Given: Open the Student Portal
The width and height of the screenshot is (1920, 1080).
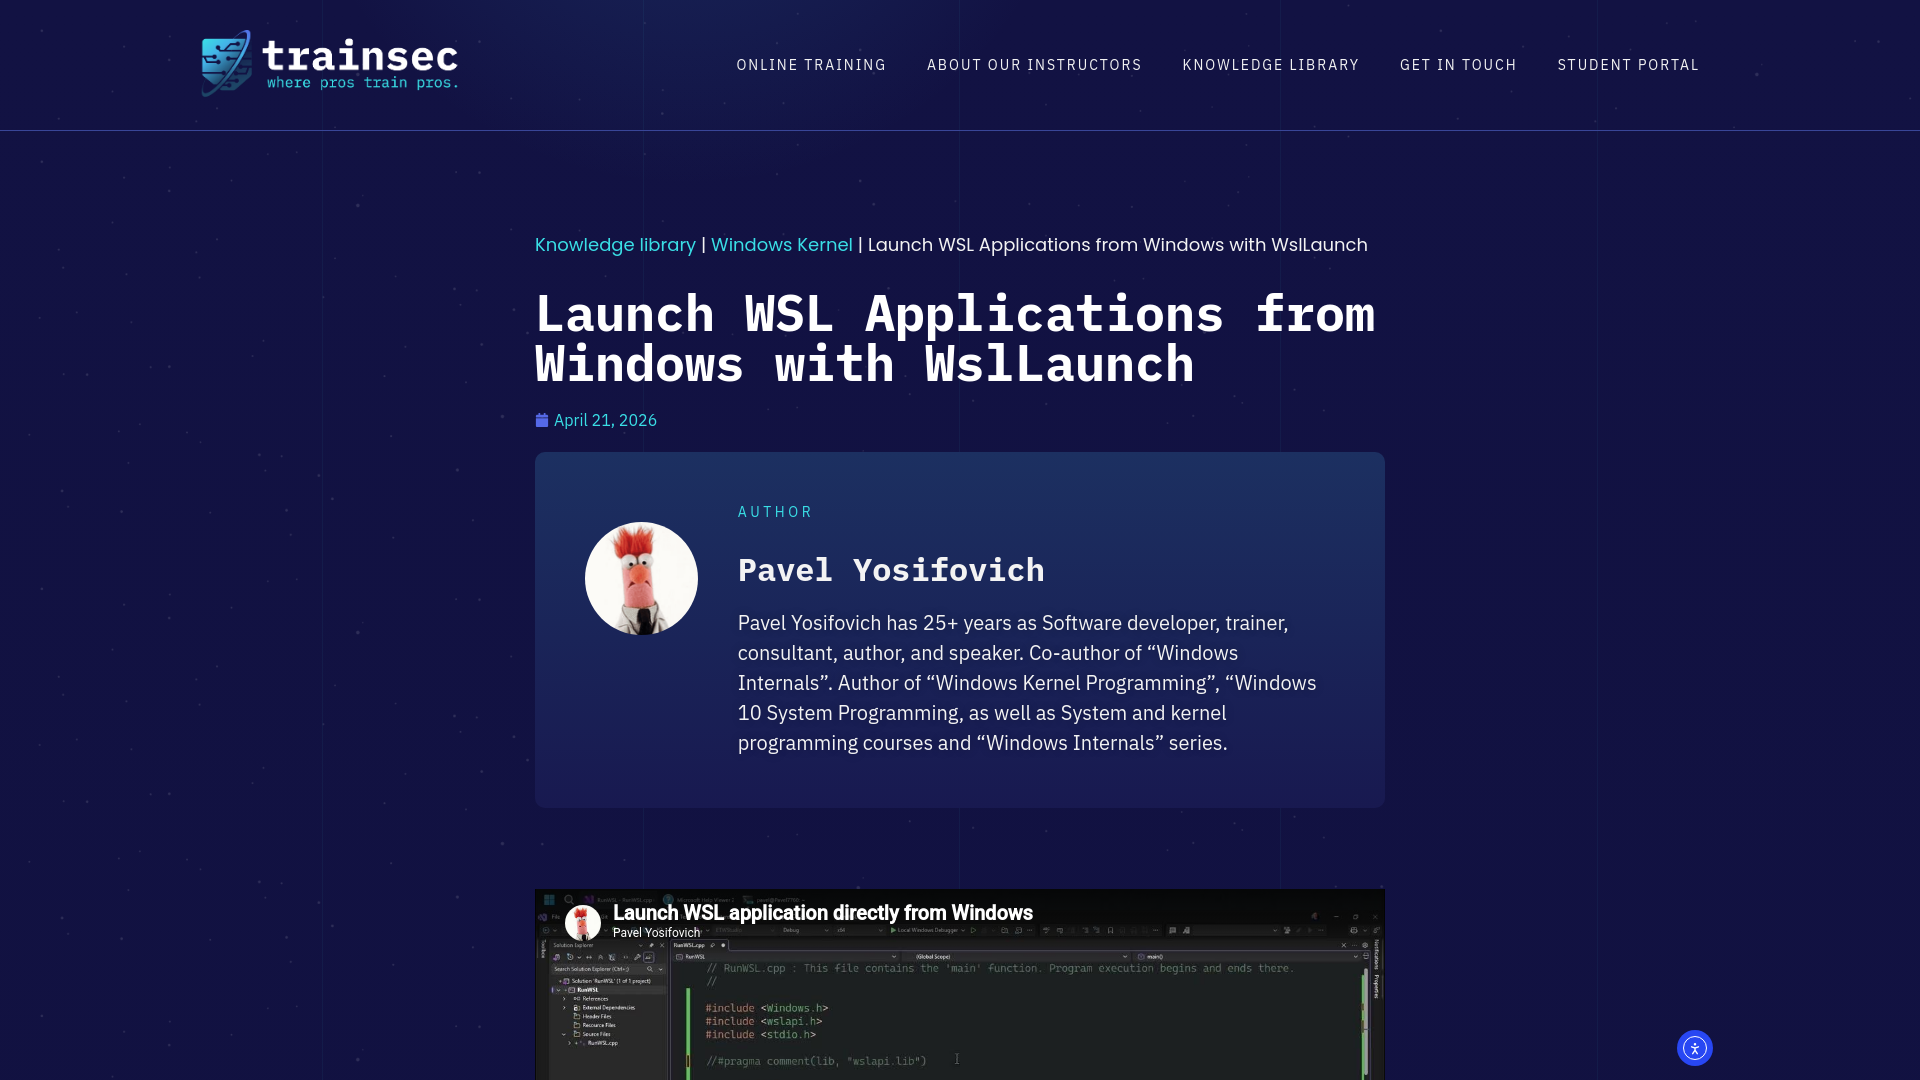Looking at the screenshot, I should (1628, 65).
